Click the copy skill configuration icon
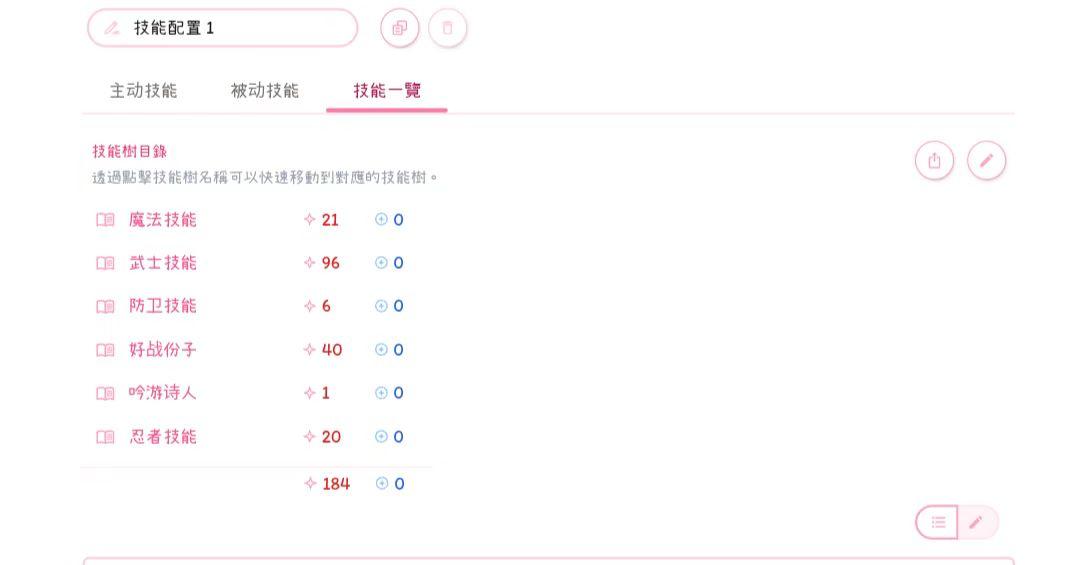This screenshot has height=565, width=1080. pyautogui.click(x=400, y=28)
